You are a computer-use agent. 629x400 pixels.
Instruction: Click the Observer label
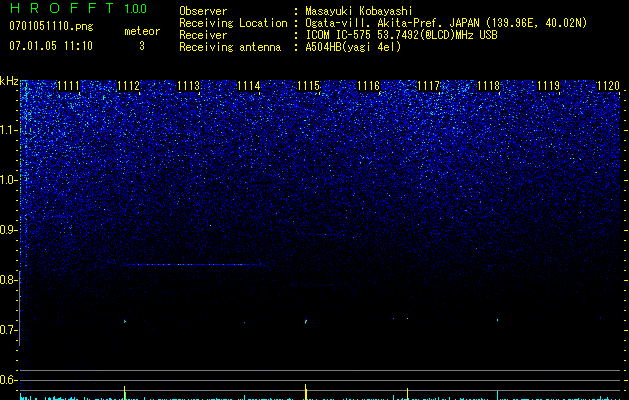203,11
